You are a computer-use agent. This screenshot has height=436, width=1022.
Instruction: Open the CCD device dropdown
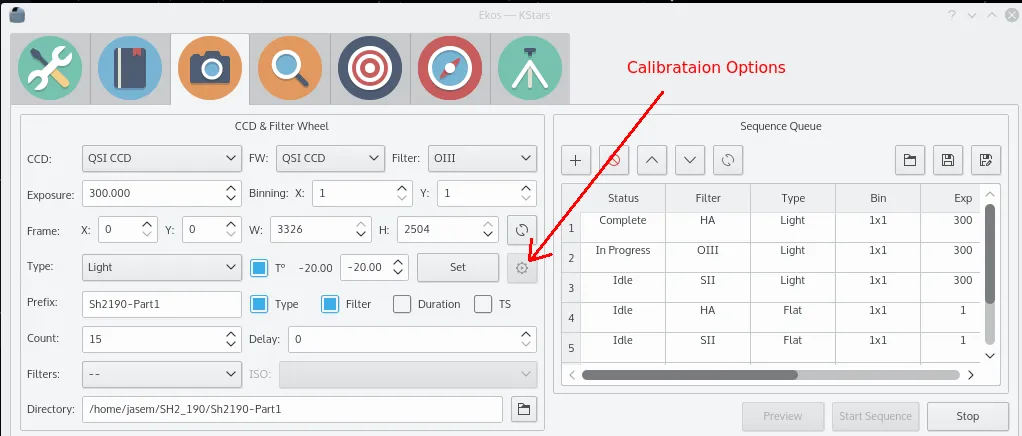click(x=162, y=158)
